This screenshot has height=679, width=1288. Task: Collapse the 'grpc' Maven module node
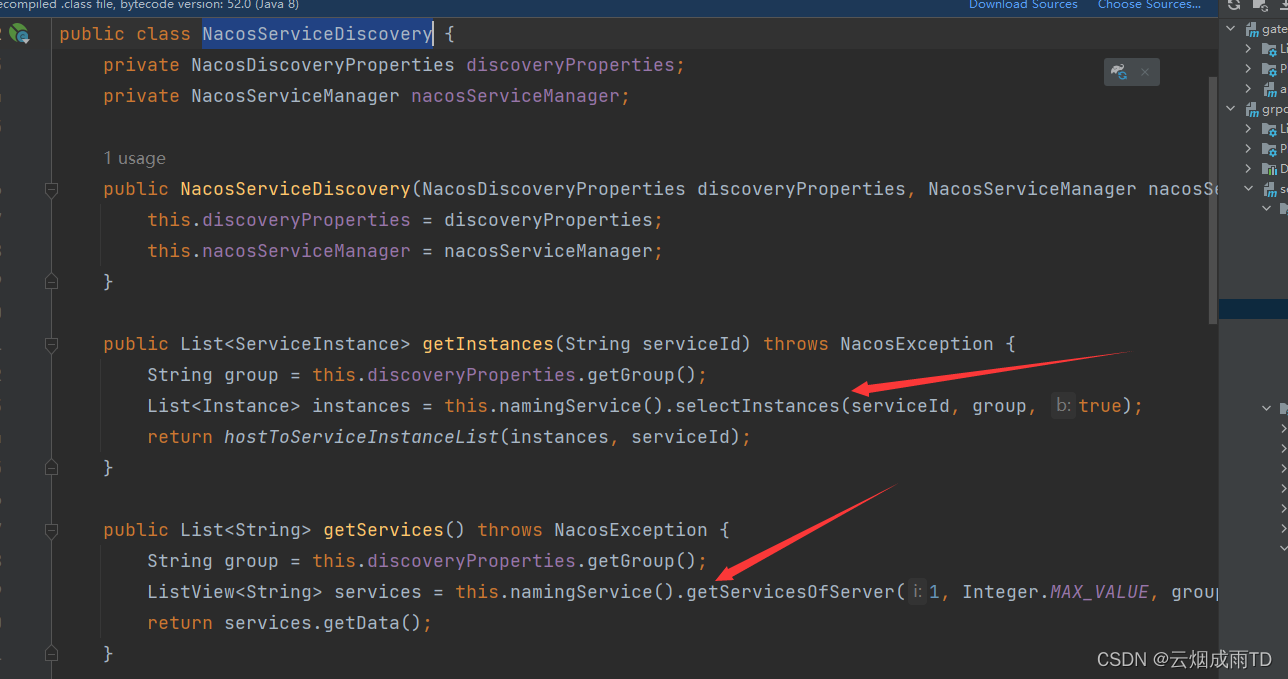1232,109
